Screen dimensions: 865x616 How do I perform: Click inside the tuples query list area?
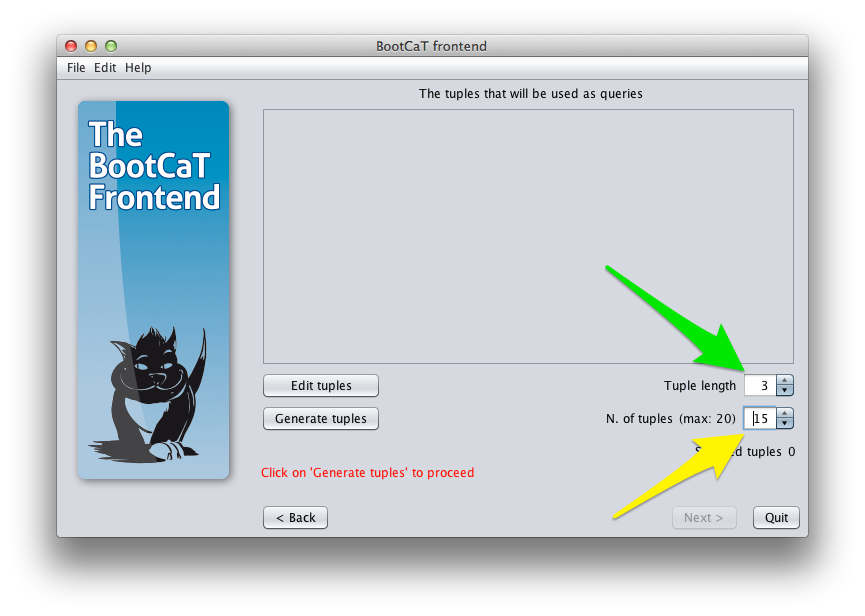(x=528, y=237)
